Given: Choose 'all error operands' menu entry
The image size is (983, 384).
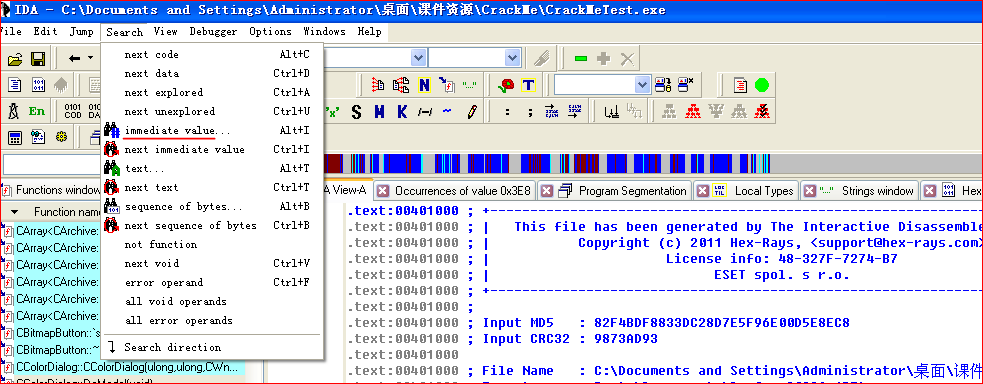Looking at the screenshot, I should 212,321.
